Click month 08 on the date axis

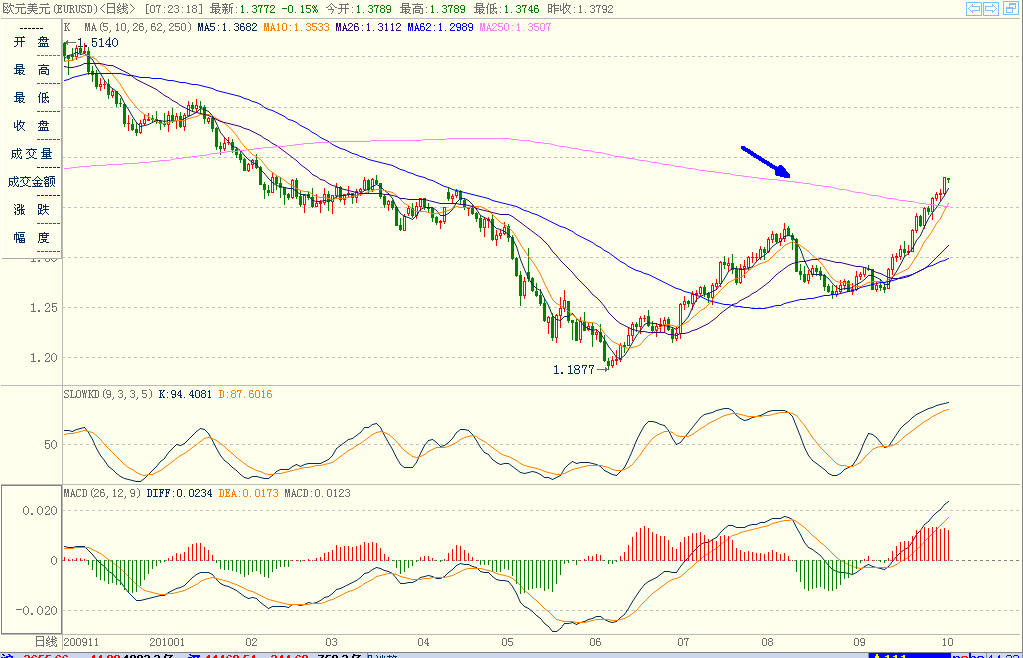pos(767,642)
